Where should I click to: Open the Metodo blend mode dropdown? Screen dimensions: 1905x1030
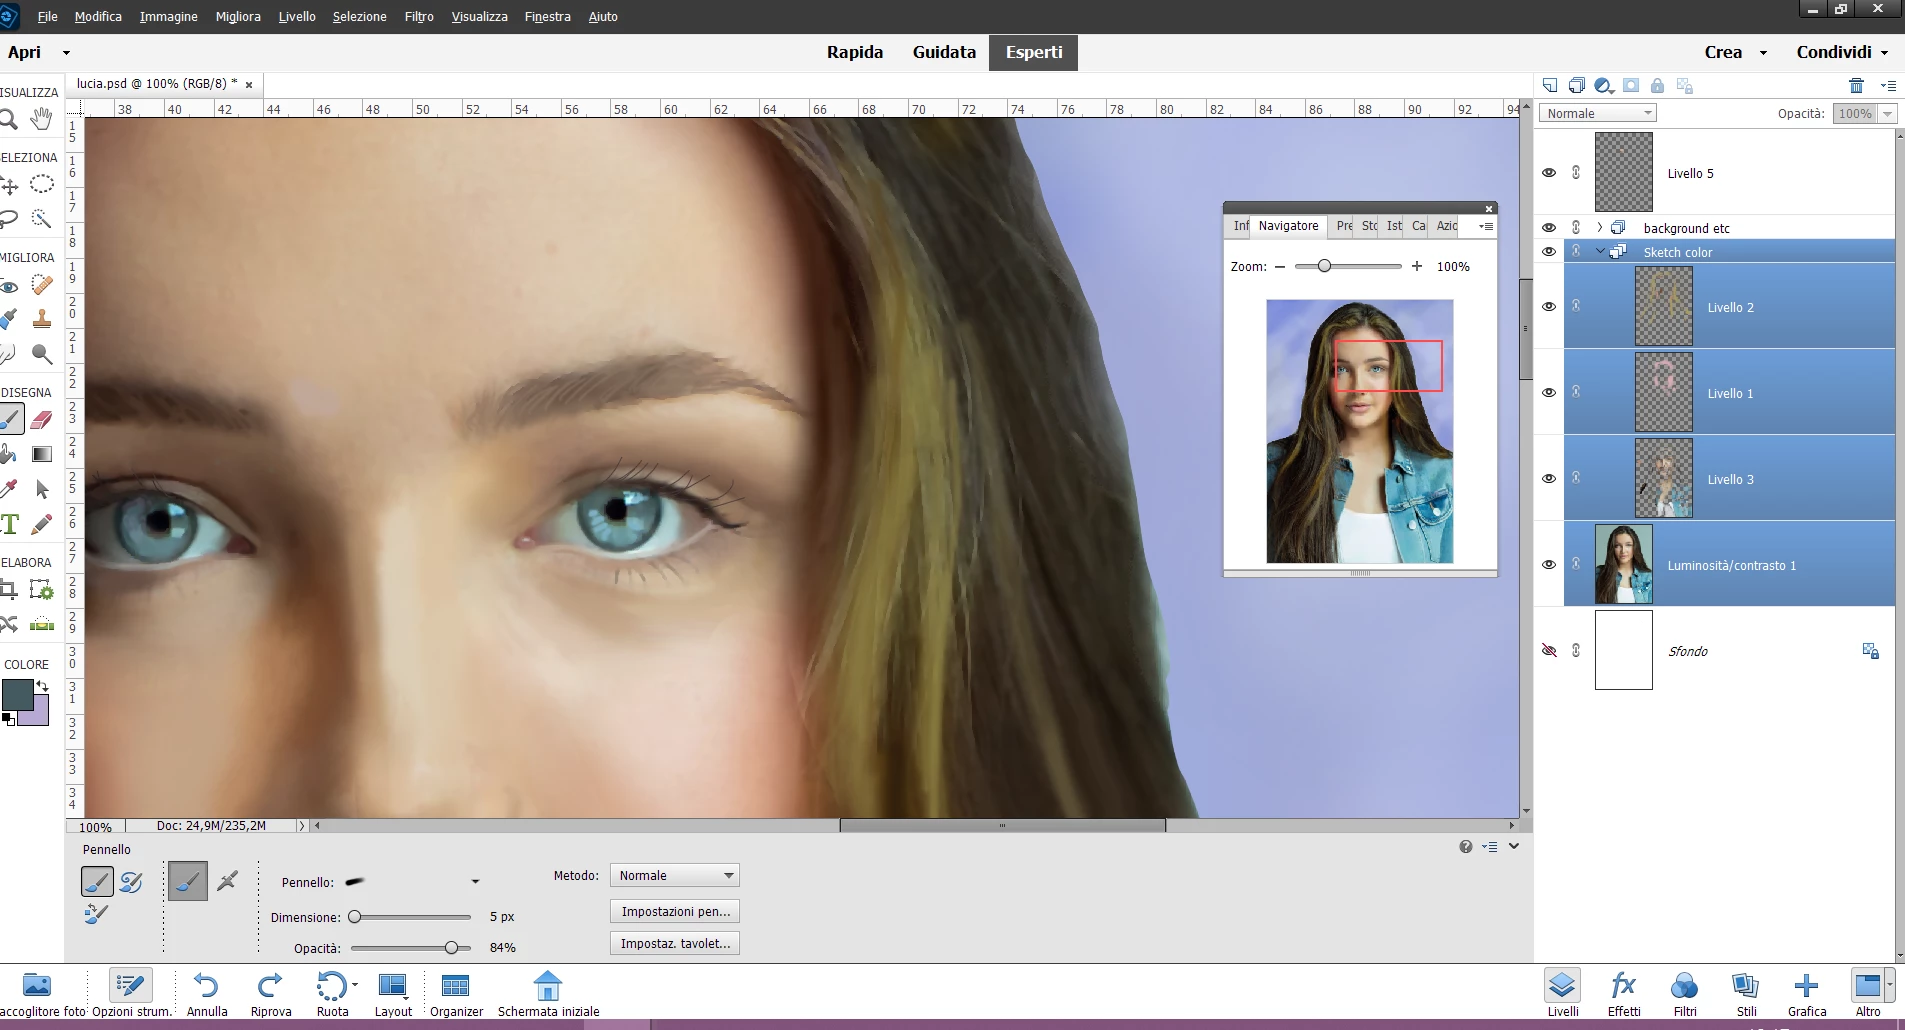click(675, 876)
